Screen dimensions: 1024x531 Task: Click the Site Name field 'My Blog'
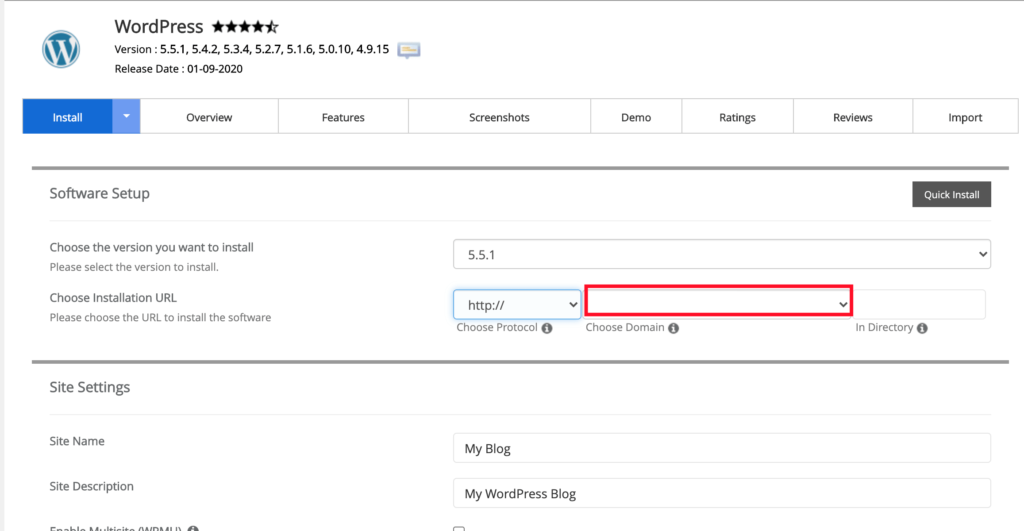point(722,448)
